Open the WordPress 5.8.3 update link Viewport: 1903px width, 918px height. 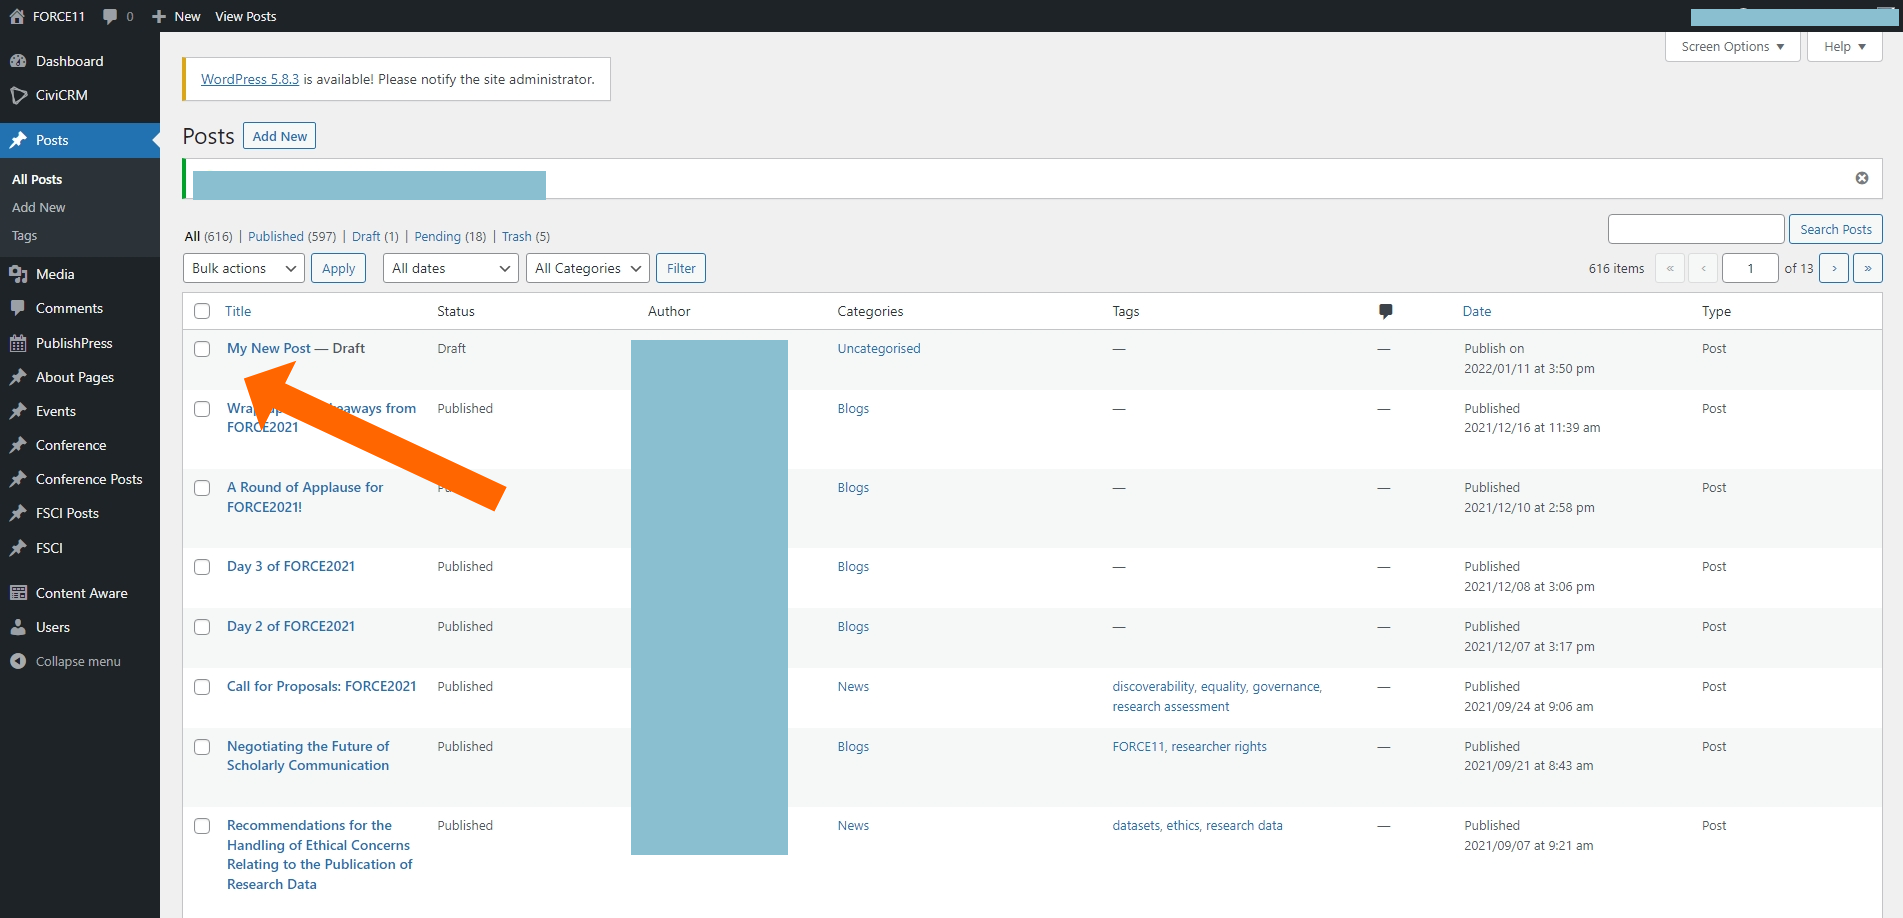point(250,79)
